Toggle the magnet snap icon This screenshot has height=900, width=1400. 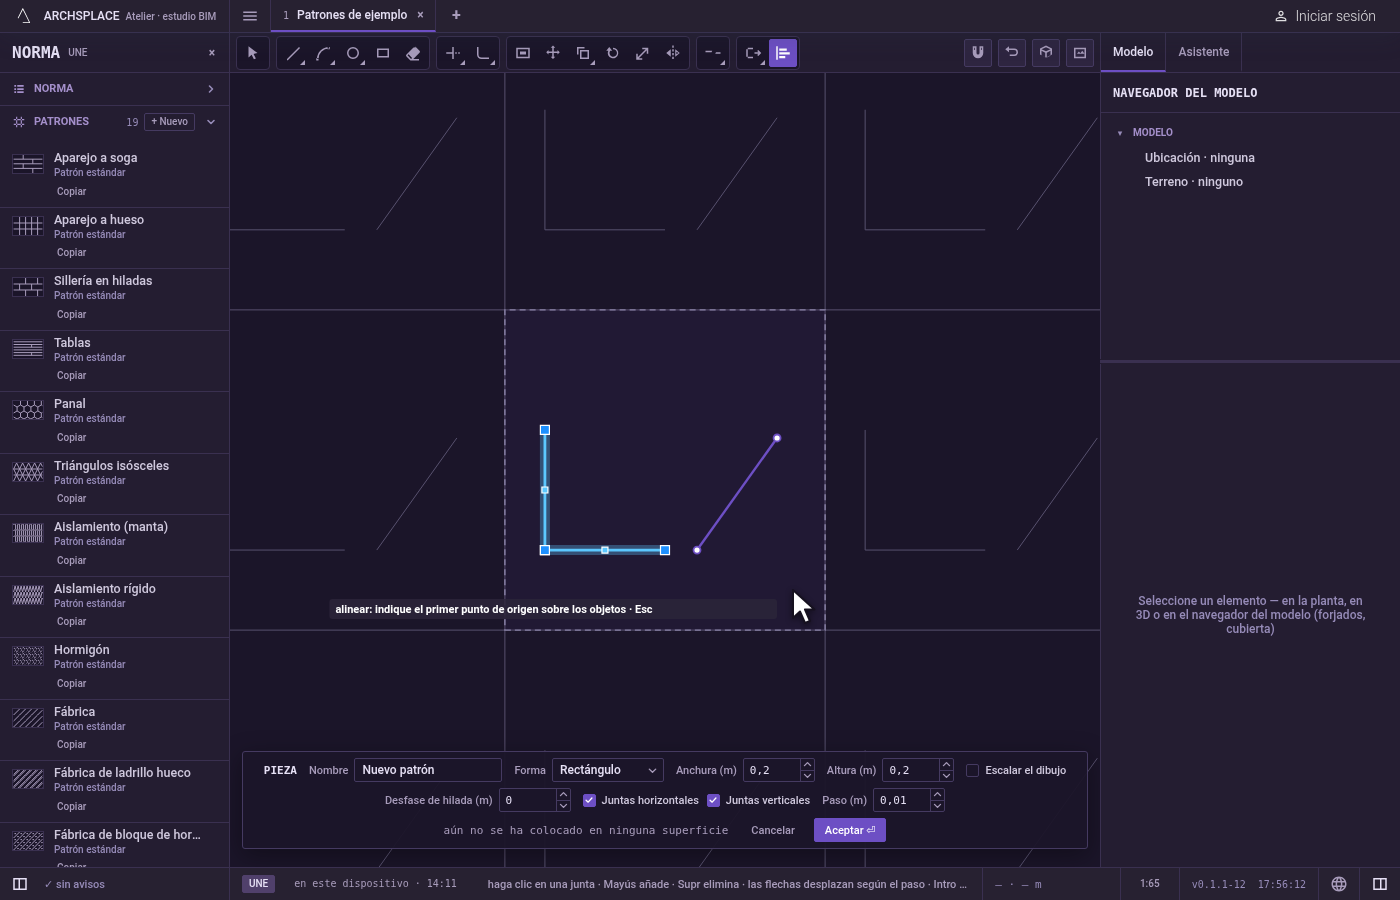tap(978, 53)
